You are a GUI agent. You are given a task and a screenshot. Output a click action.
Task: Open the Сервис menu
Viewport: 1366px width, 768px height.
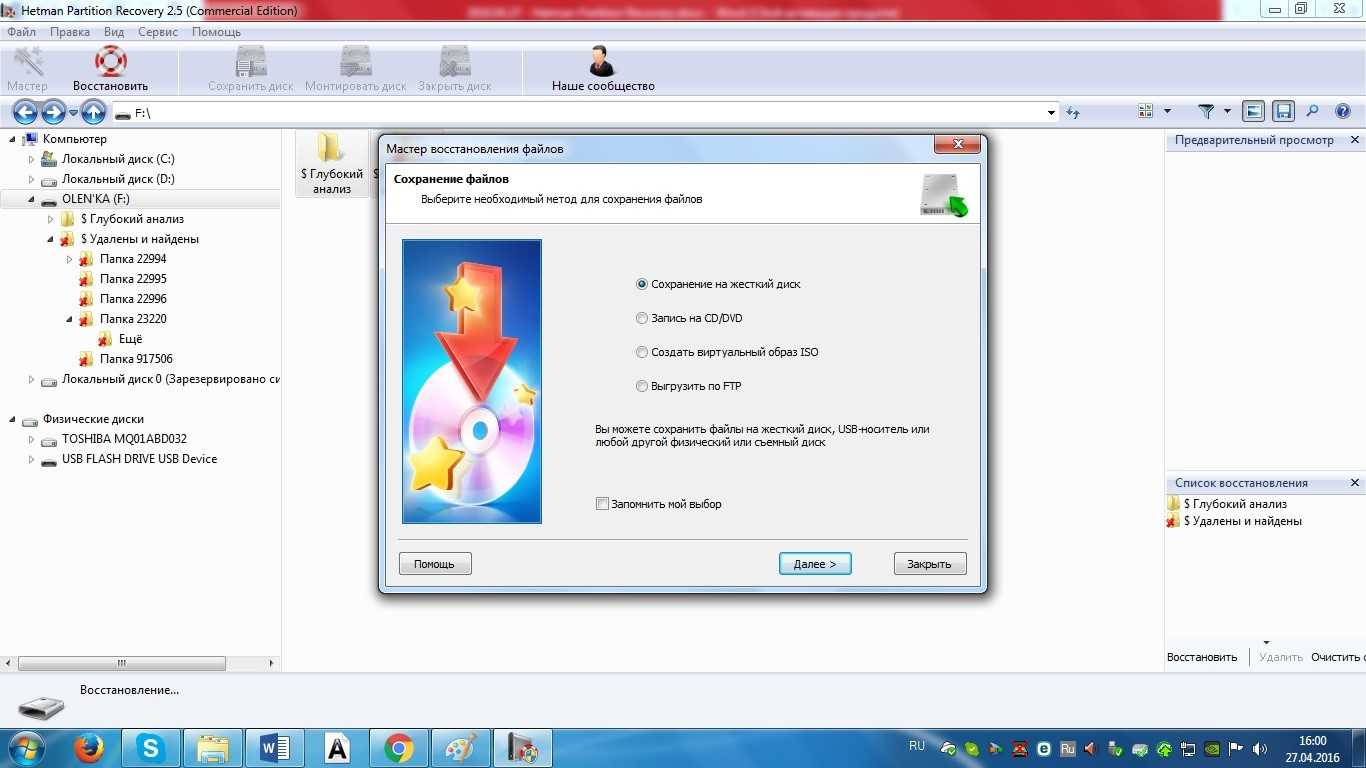click(x=158, y=32)
